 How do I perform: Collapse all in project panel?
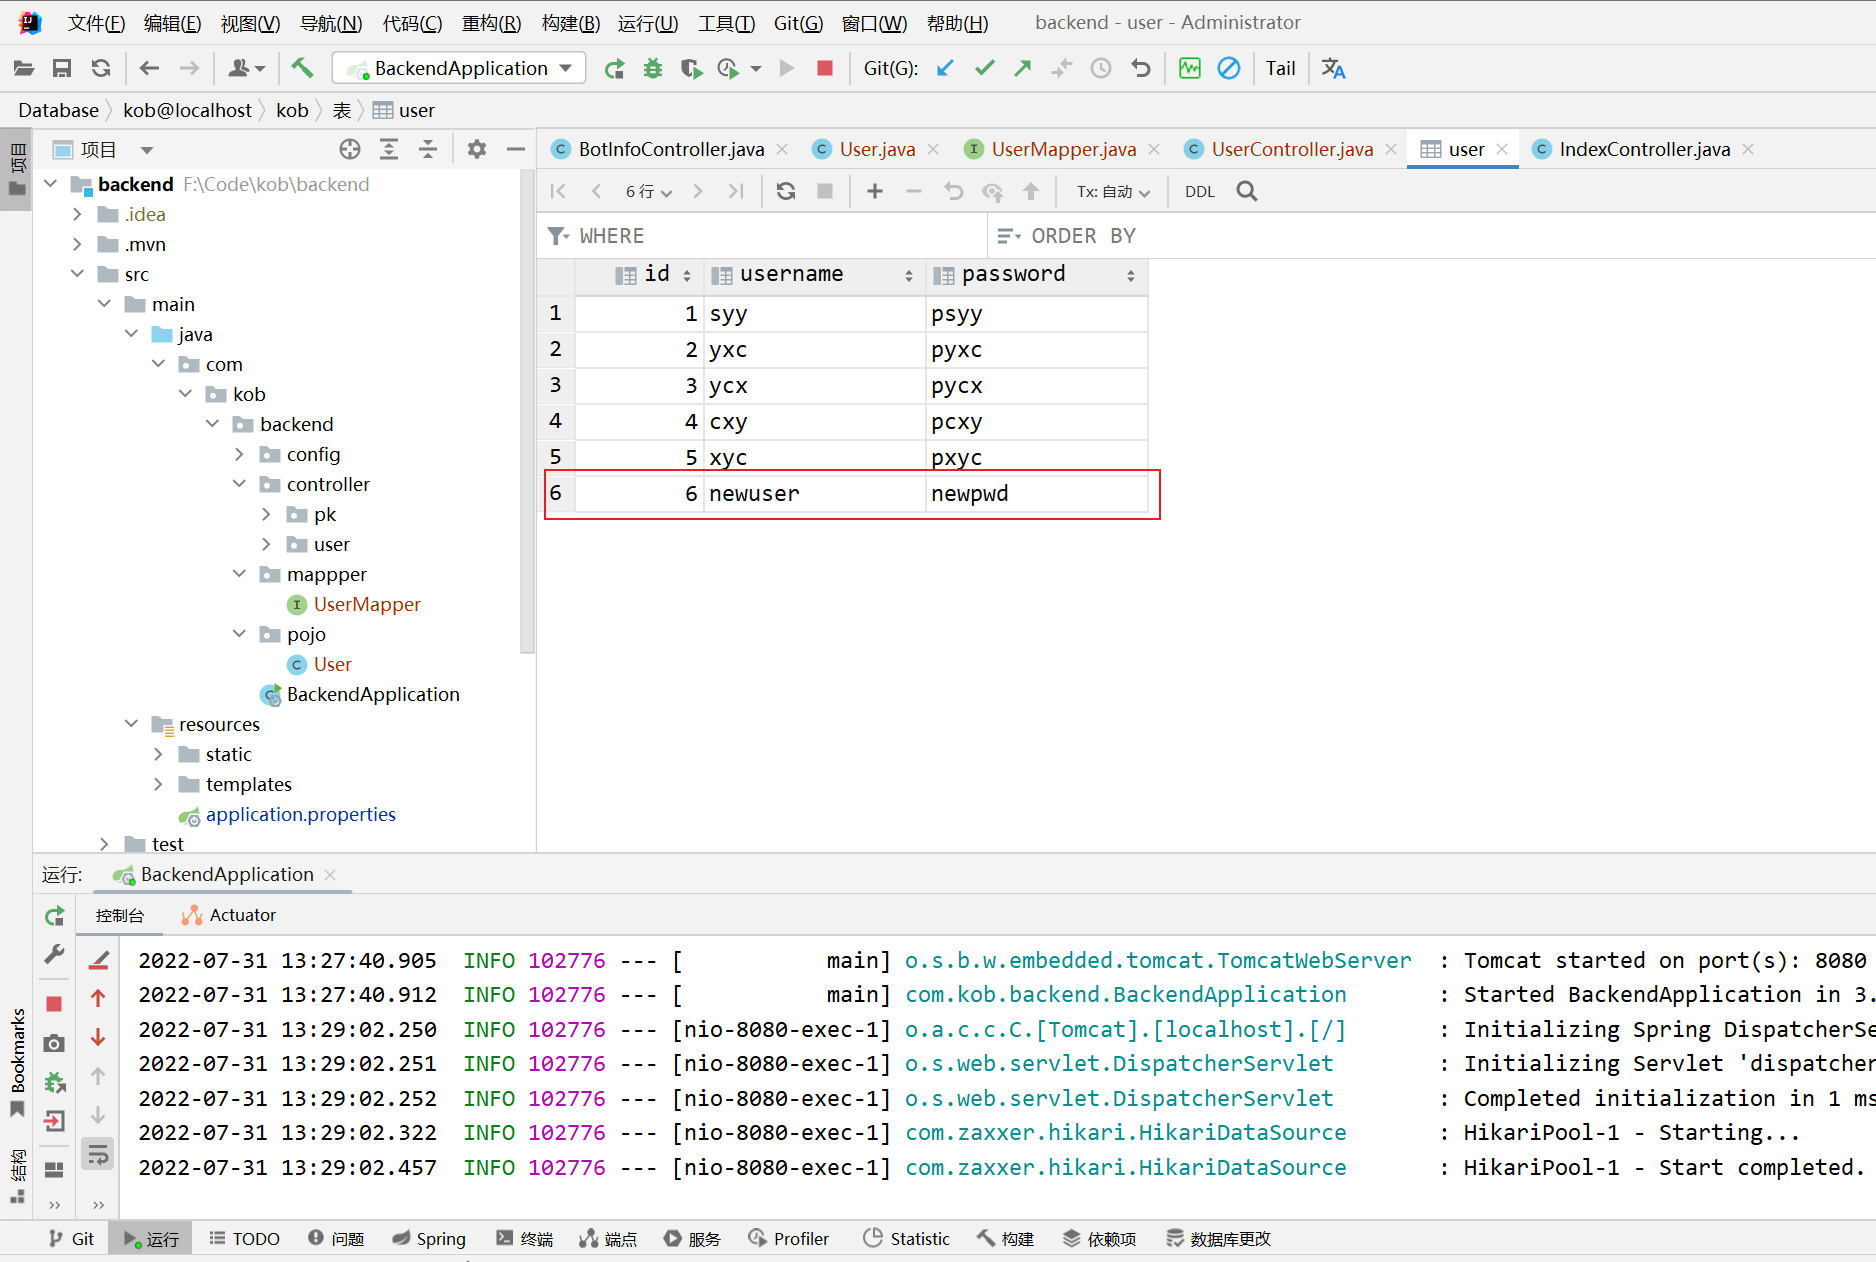pyautogui.click(x=428, y=149)
